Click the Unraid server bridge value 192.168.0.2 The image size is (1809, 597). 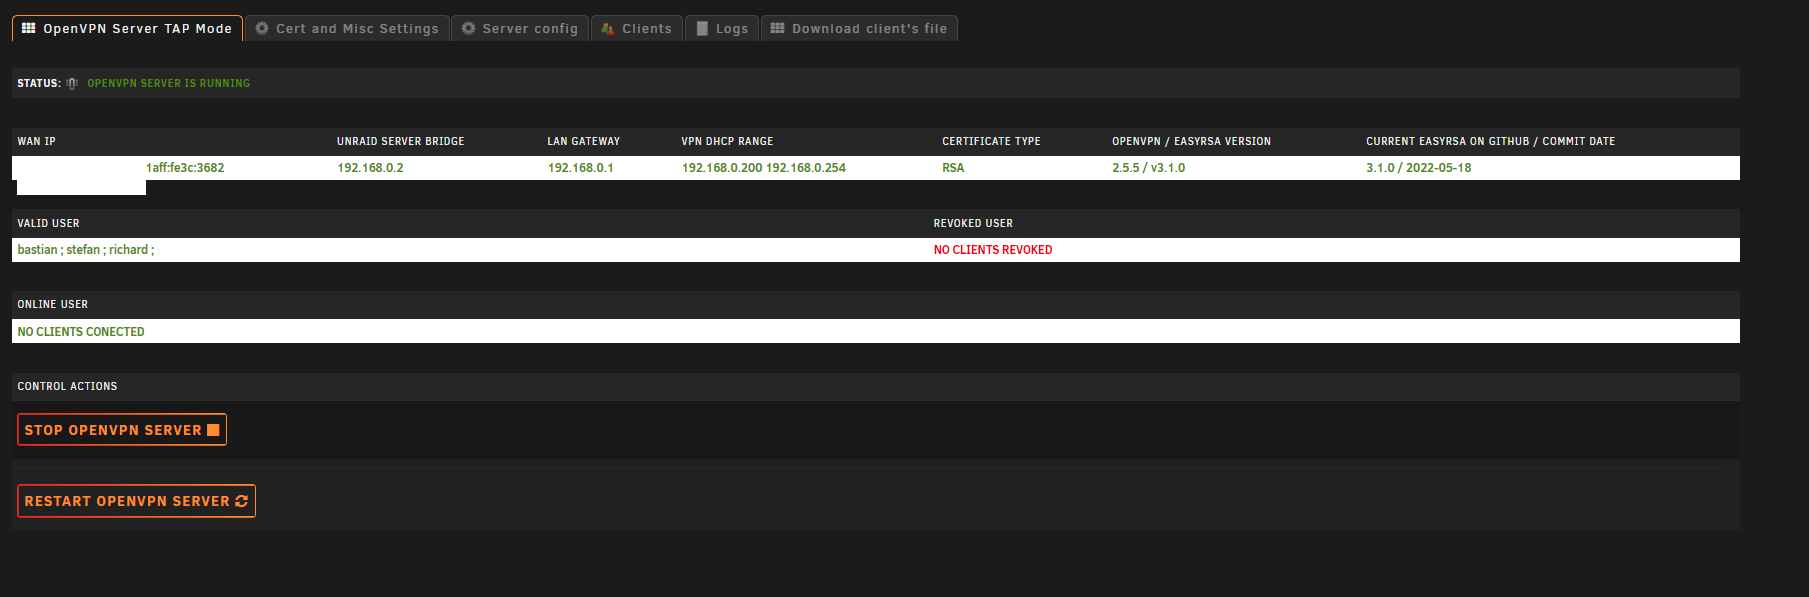tap(370, 168)
